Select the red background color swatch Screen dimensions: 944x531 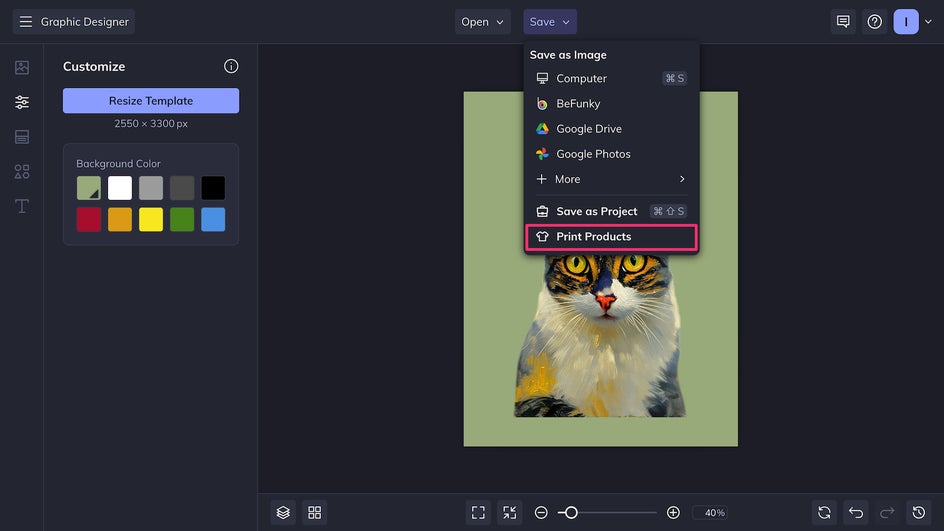88,220
